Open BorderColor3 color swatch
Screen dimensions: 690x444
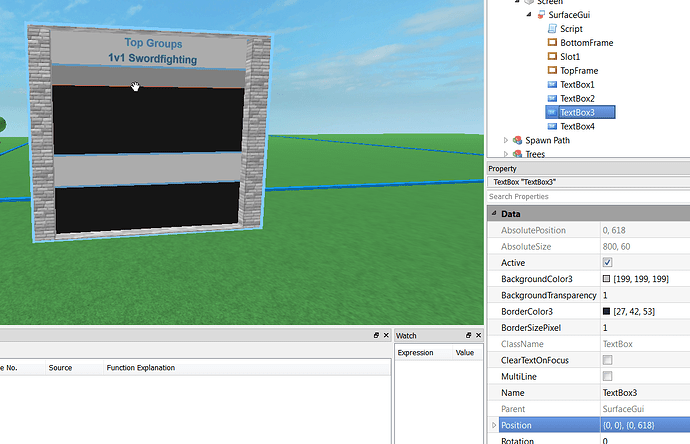(606, 312)
